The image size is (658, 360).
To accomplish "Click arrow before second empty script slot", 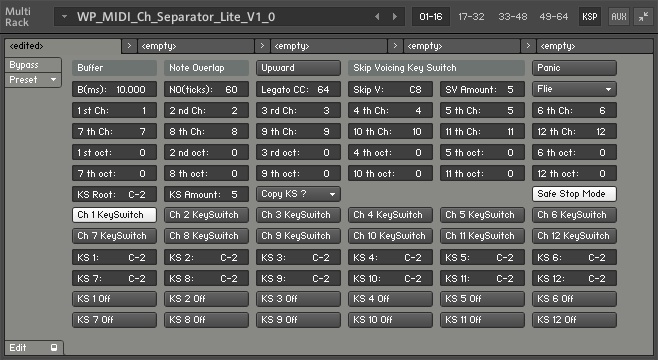I will (129, 46).
